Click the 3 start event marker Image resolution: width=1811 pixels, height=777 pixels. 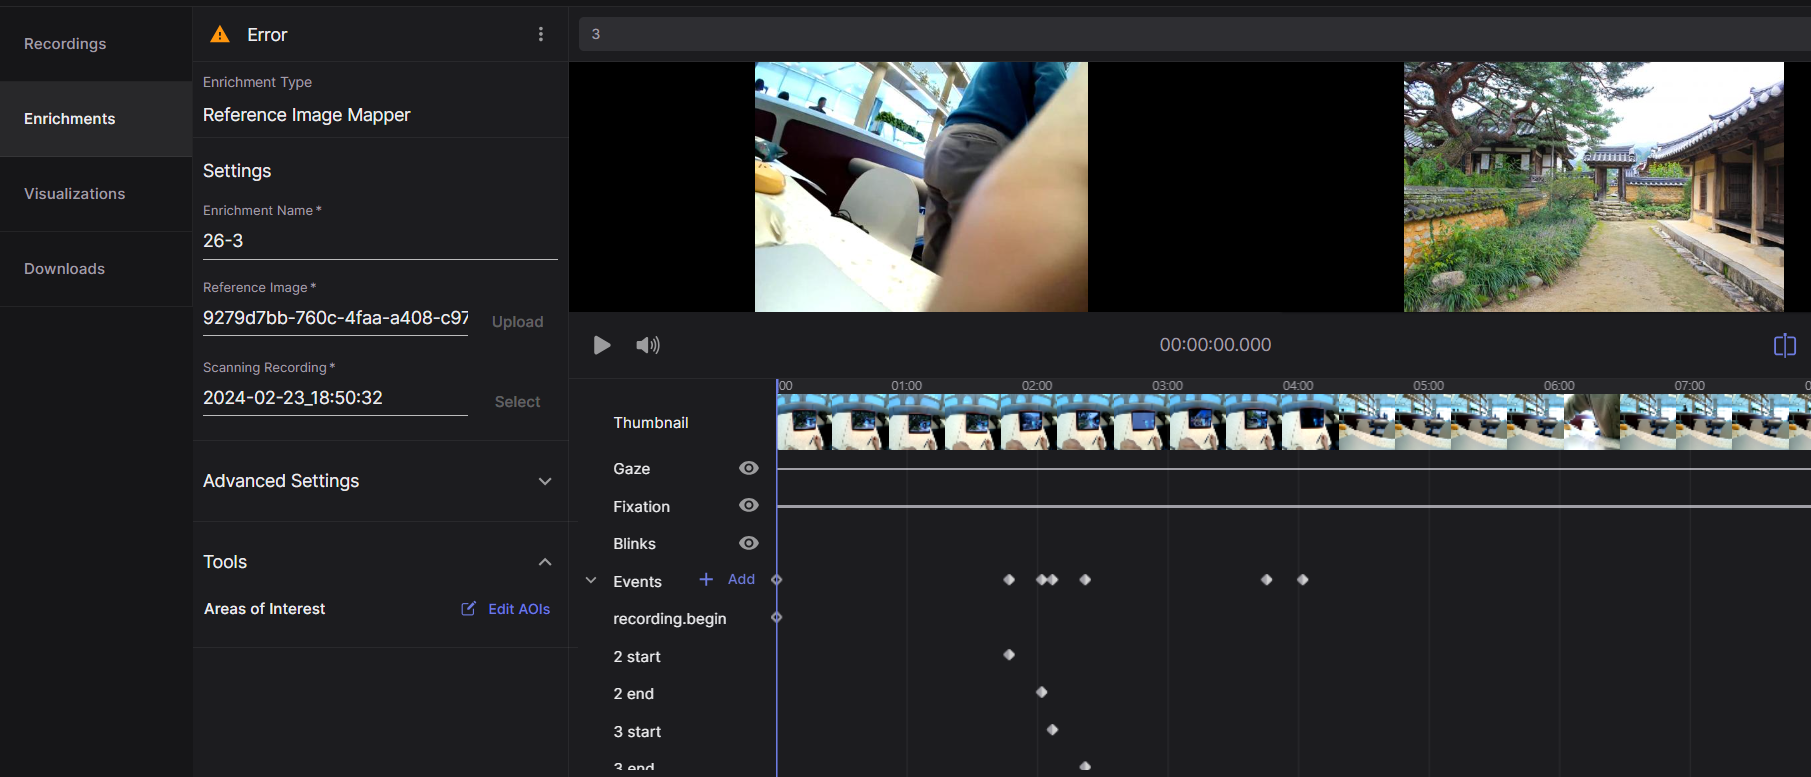(1052, 730)
